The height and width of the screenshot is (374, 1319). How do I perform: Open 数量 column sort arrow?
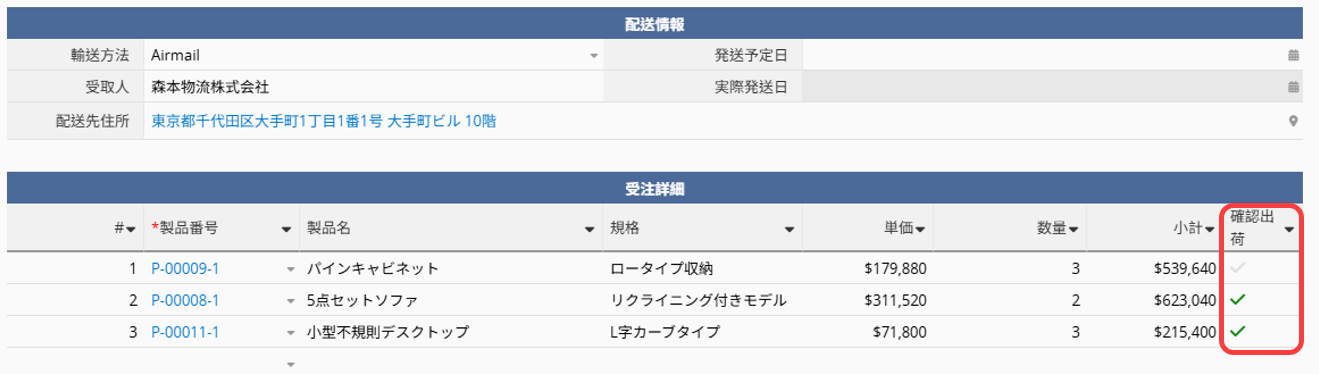[x=1073, y=229]
